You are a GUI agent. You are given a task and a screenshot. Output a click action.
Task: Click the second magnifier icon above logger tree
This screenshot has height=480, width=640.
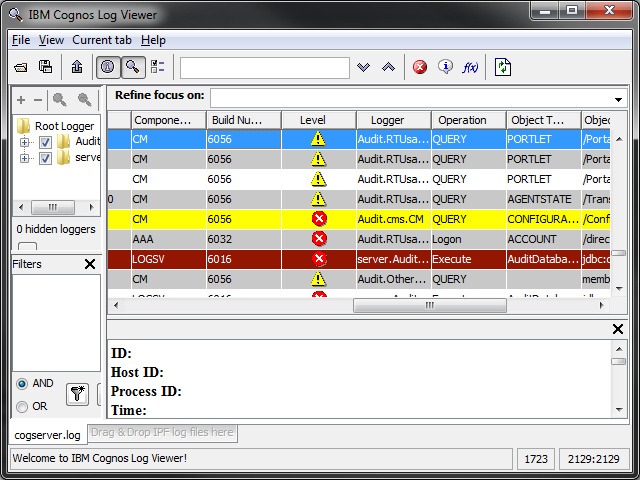coord(84,100)
